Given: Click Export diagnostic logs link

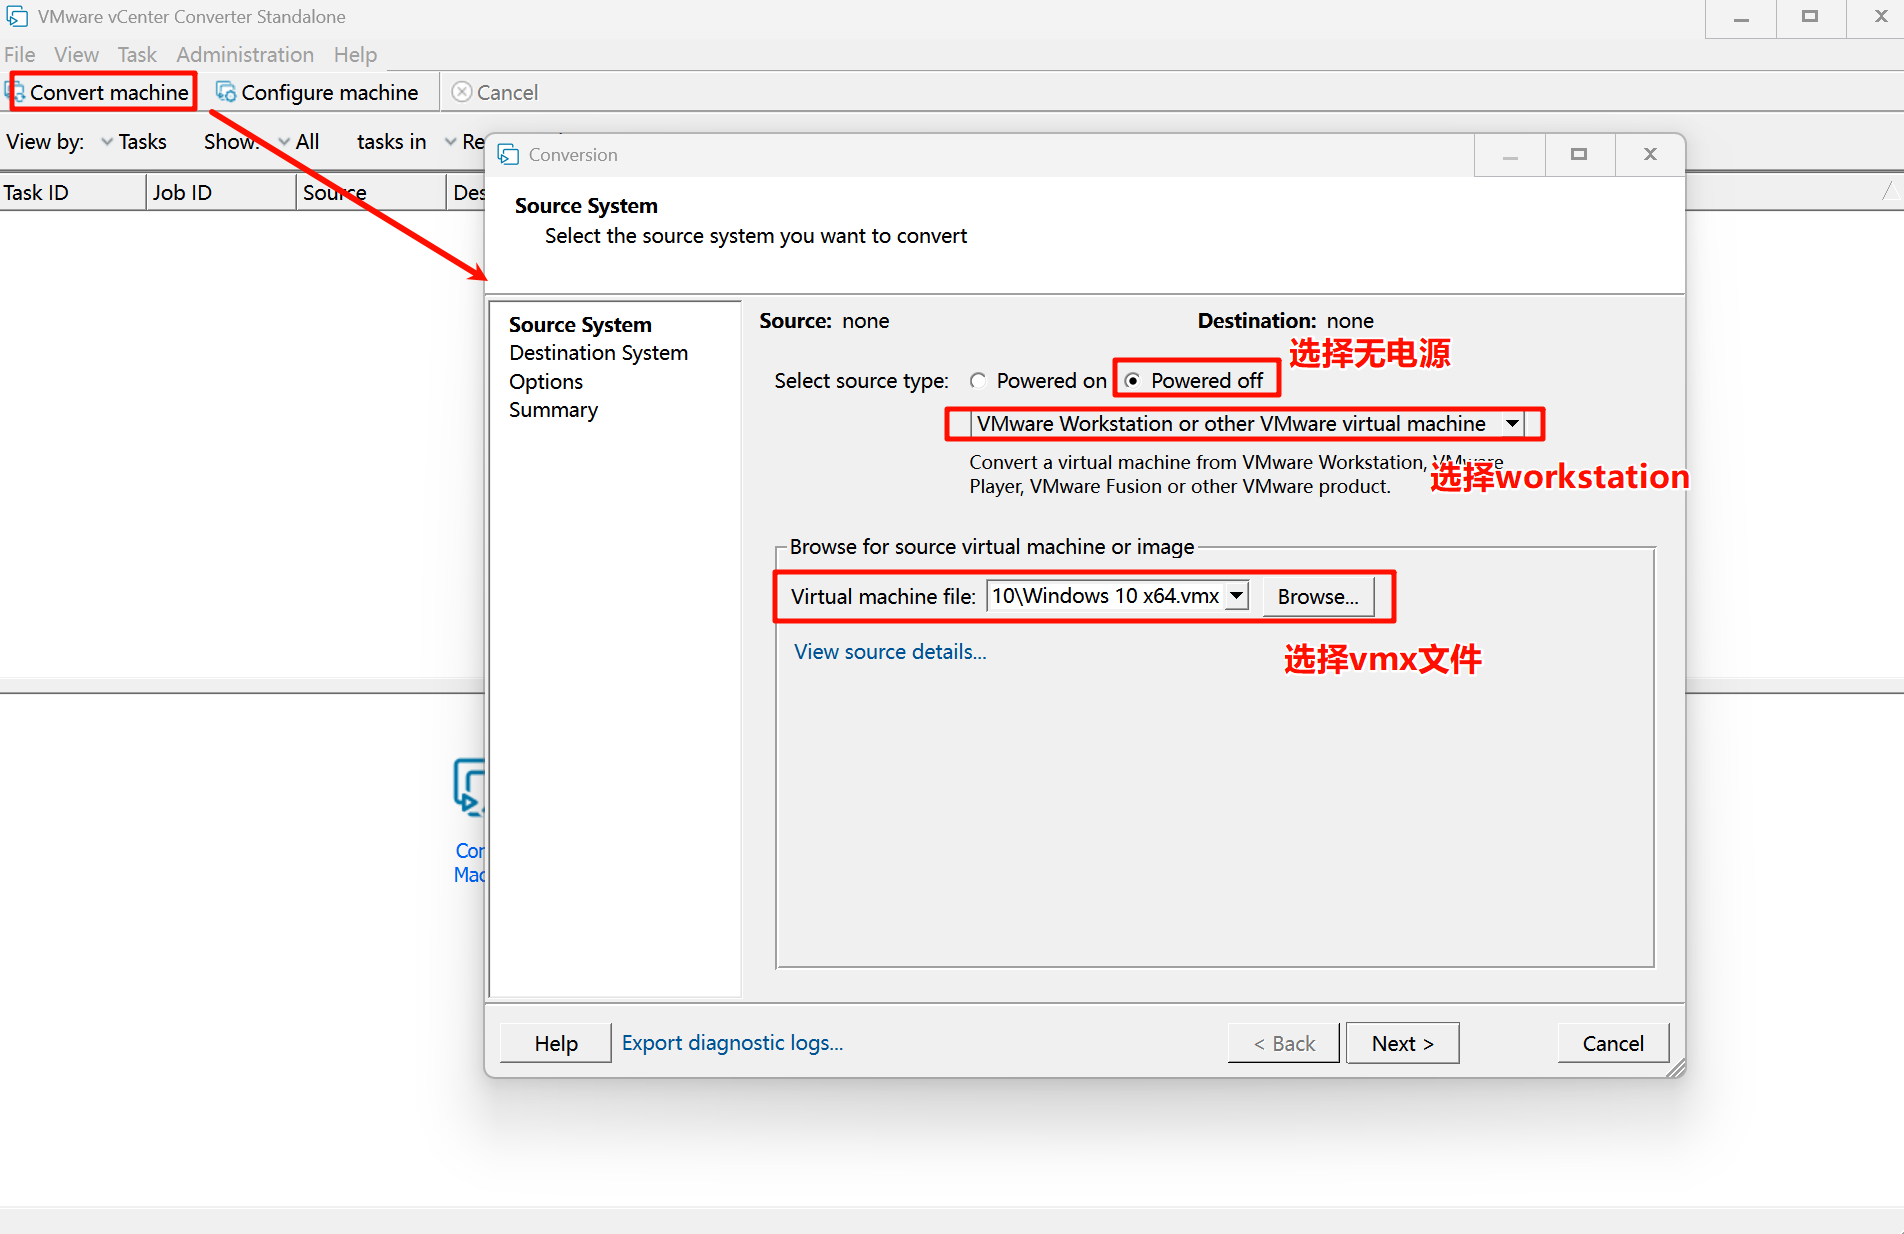Looking at the screenshot, I should (x=732, y=1043).
